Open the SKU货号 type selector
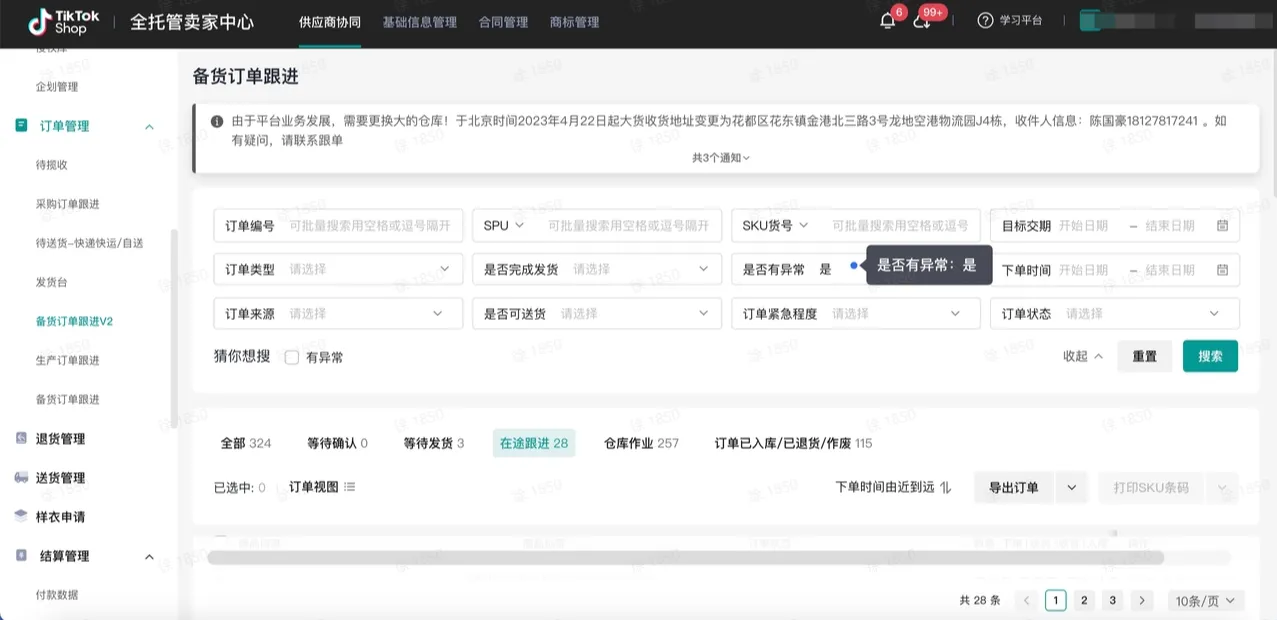The height and width of the screenshot is (620, 1277). coord(775,226)
